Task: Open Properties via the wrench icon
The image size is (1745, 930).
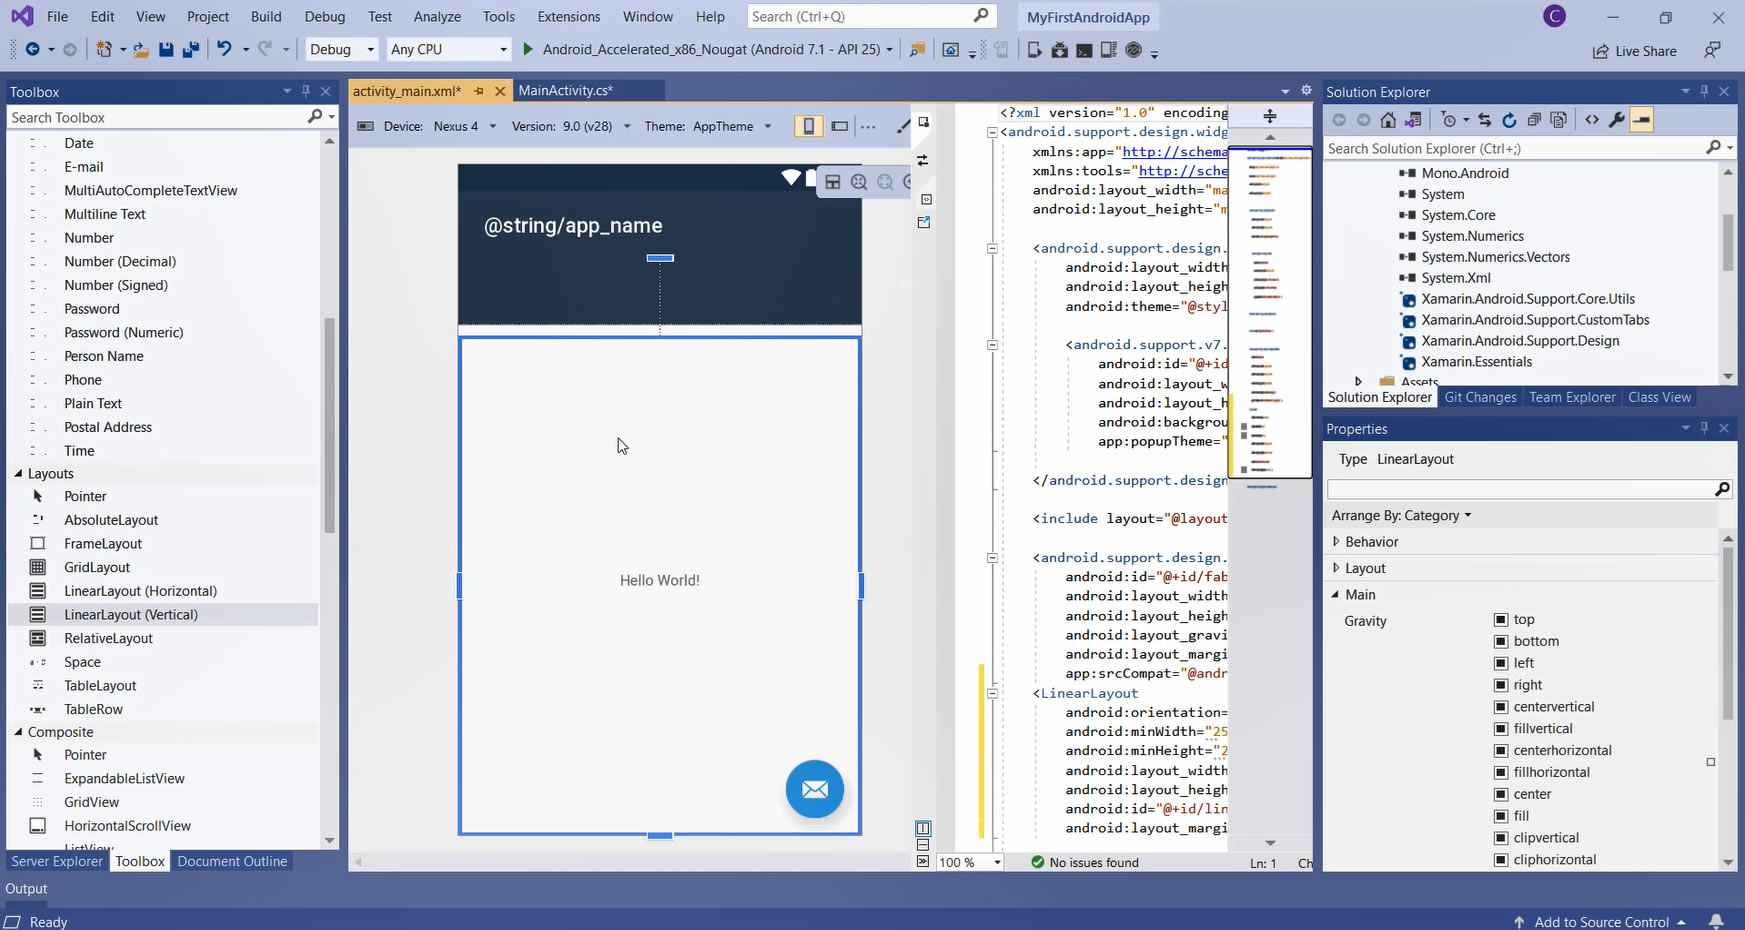Action: pyautogui.click(x=1616, y=120)
